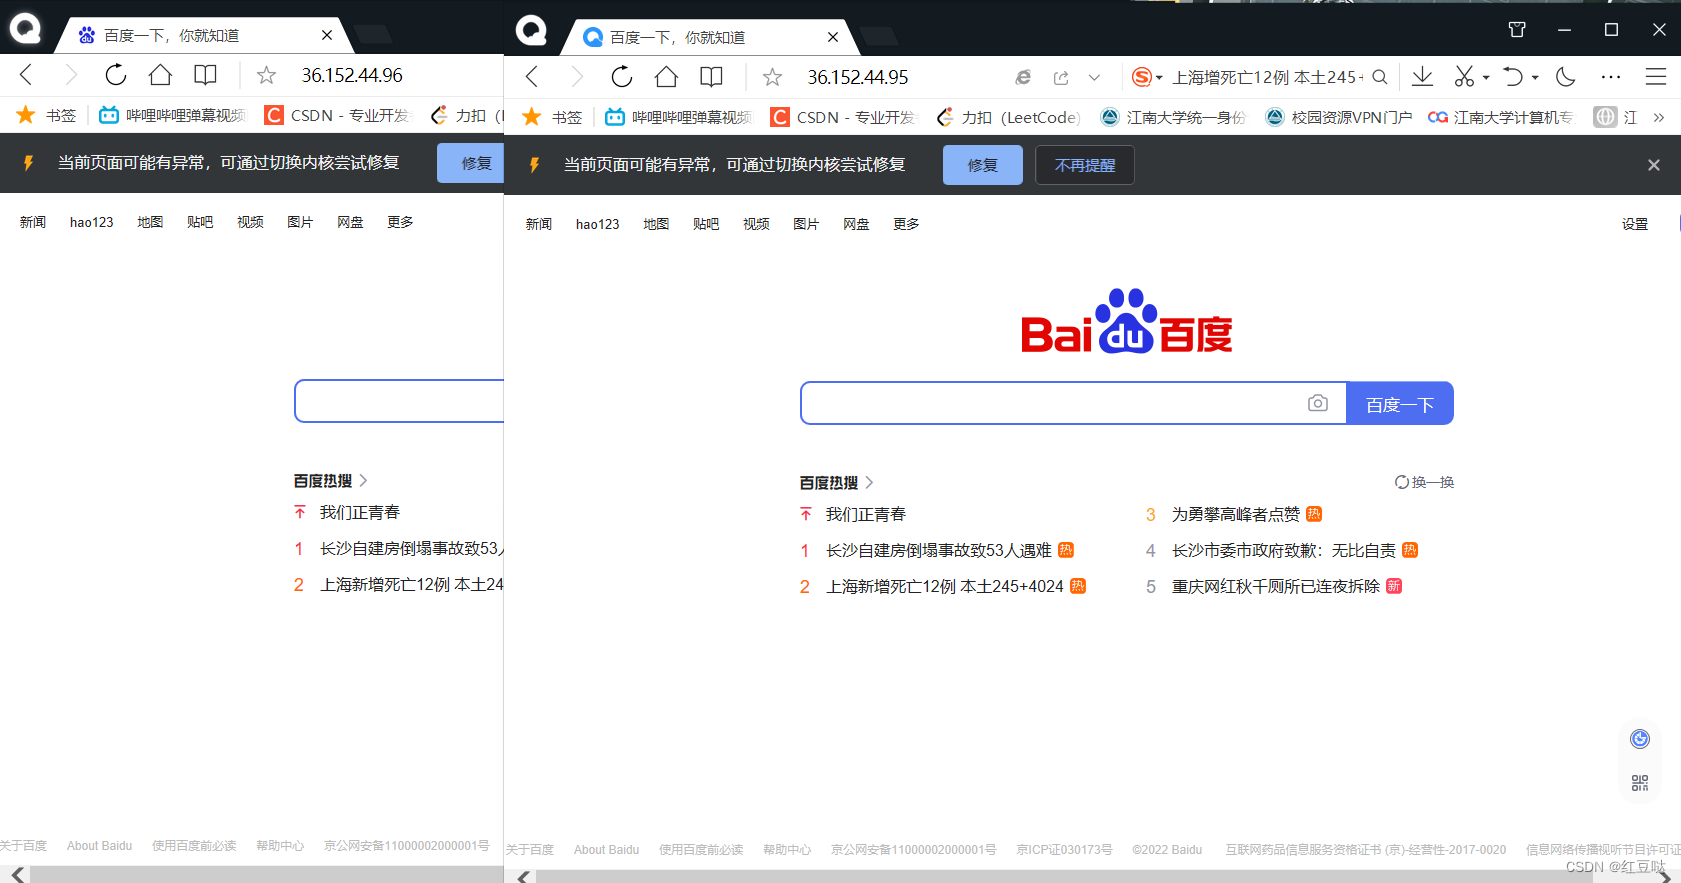Bookmark page with star in right address bar

tap(773, 77)
